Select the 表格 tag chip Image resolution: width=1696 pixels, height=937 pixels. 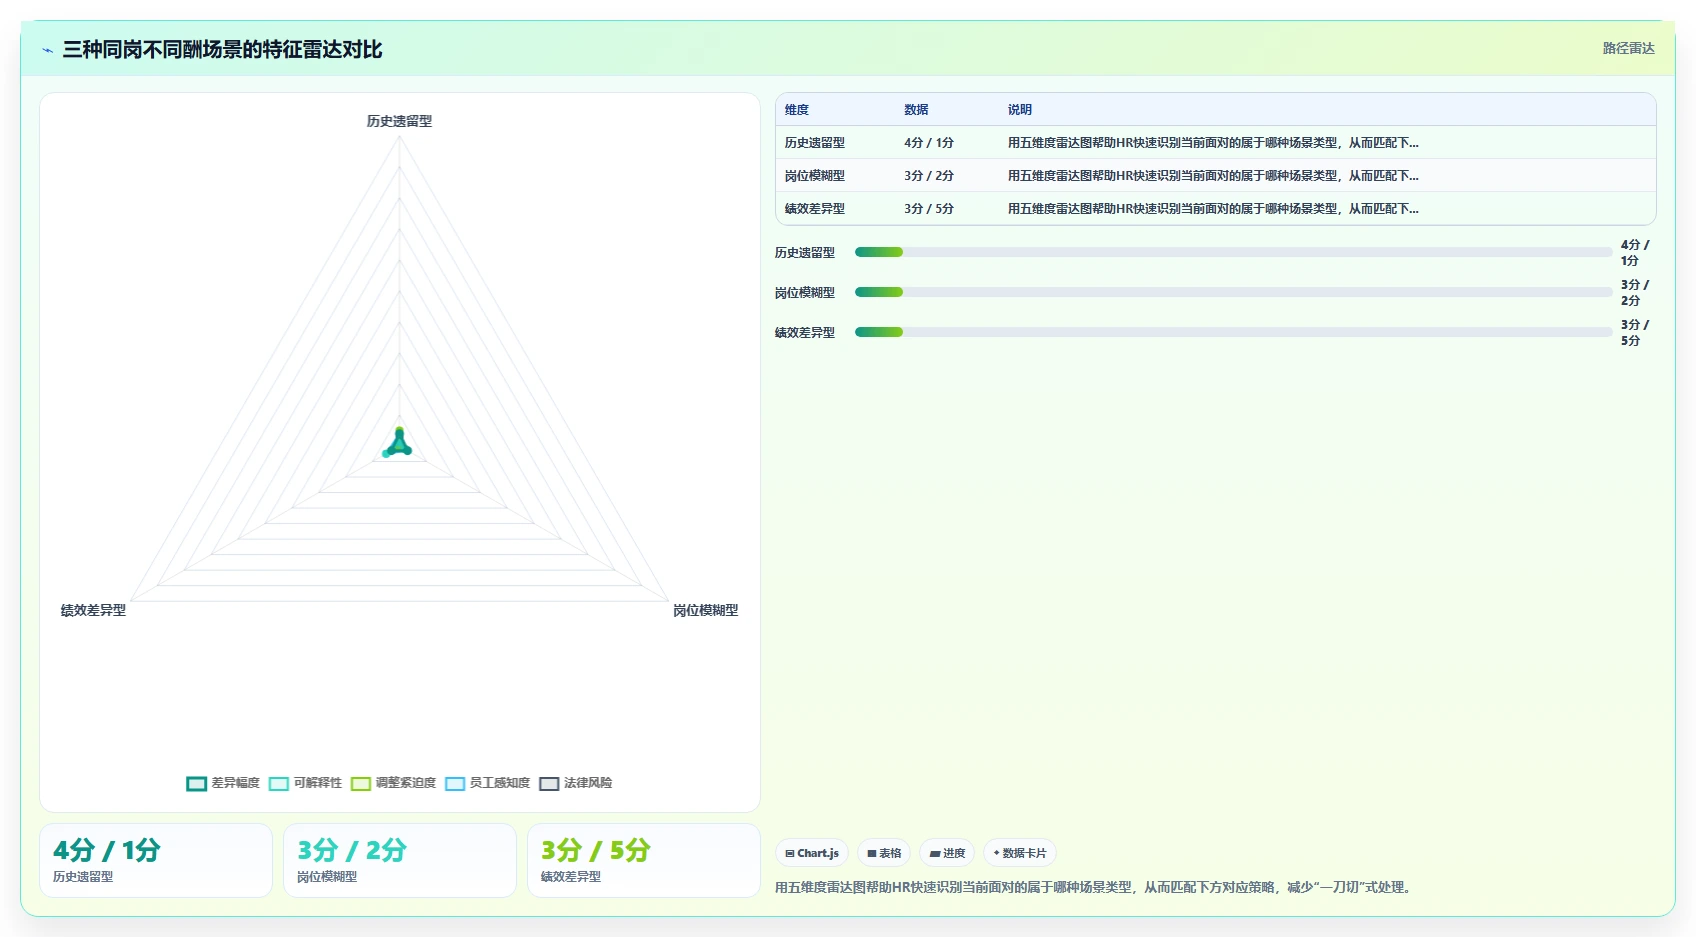pyautogui.click(x=884, y=853)
